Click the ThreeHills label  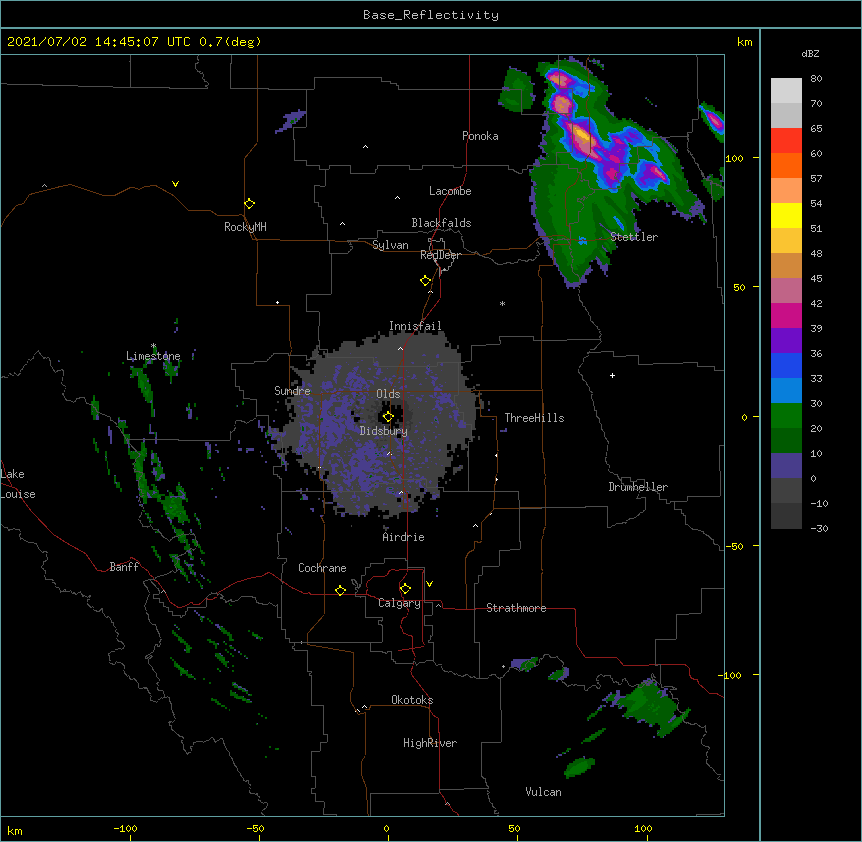pyautogui.click(x=534, y=418)
